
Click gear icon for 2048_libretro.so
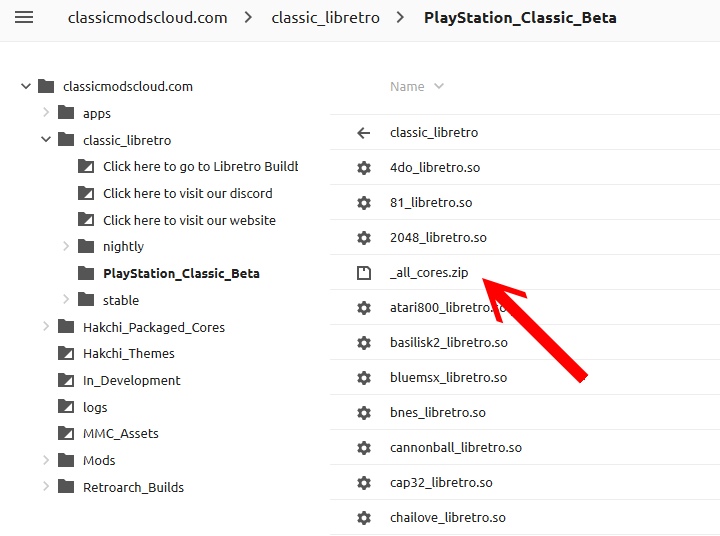[x=364, y=237]
